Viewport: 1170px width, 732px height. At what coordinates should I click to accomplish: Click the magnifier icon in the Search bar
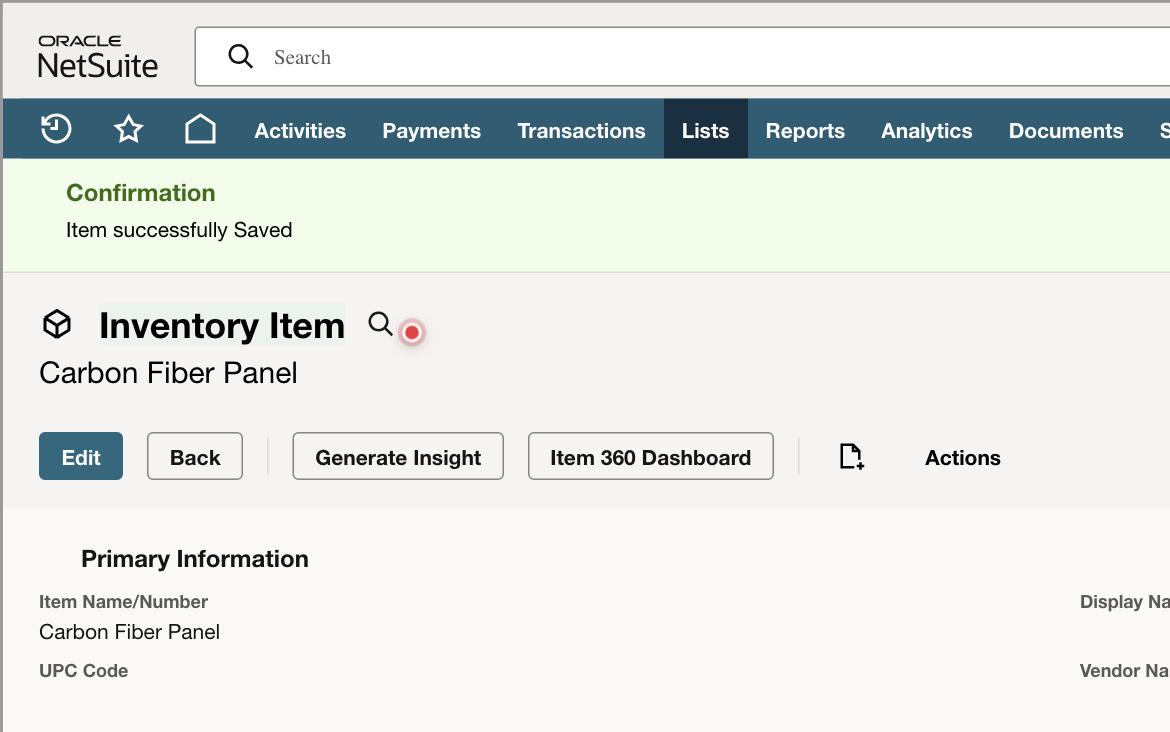pyautogui.click(x=240, y=56)
